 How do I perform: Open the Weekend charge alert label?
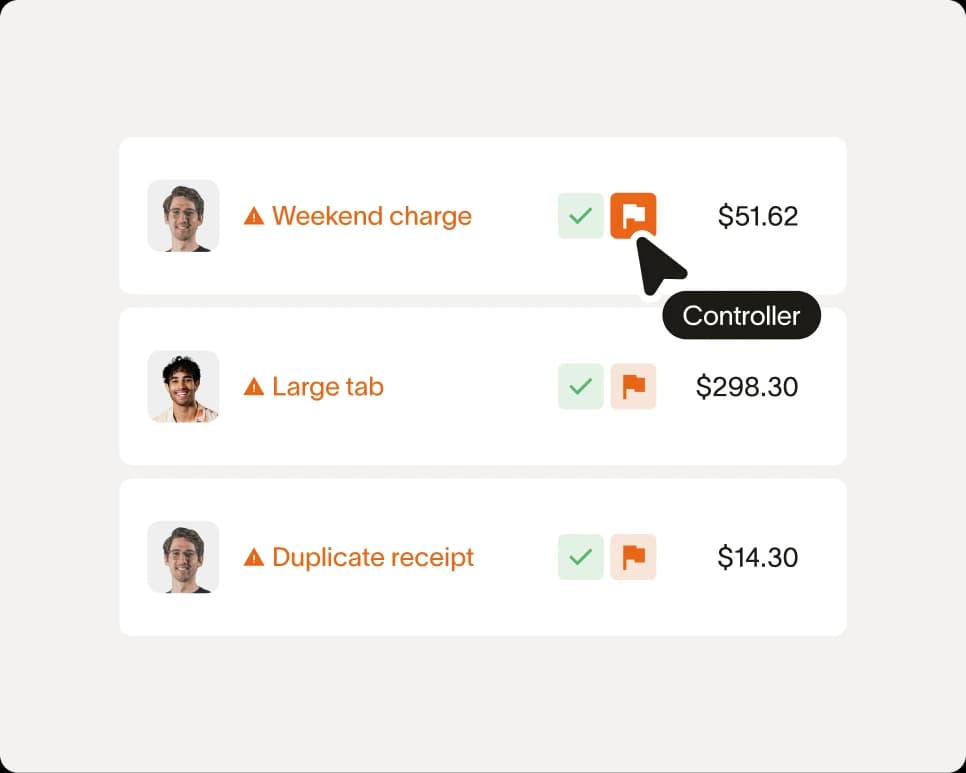point(371,216)
